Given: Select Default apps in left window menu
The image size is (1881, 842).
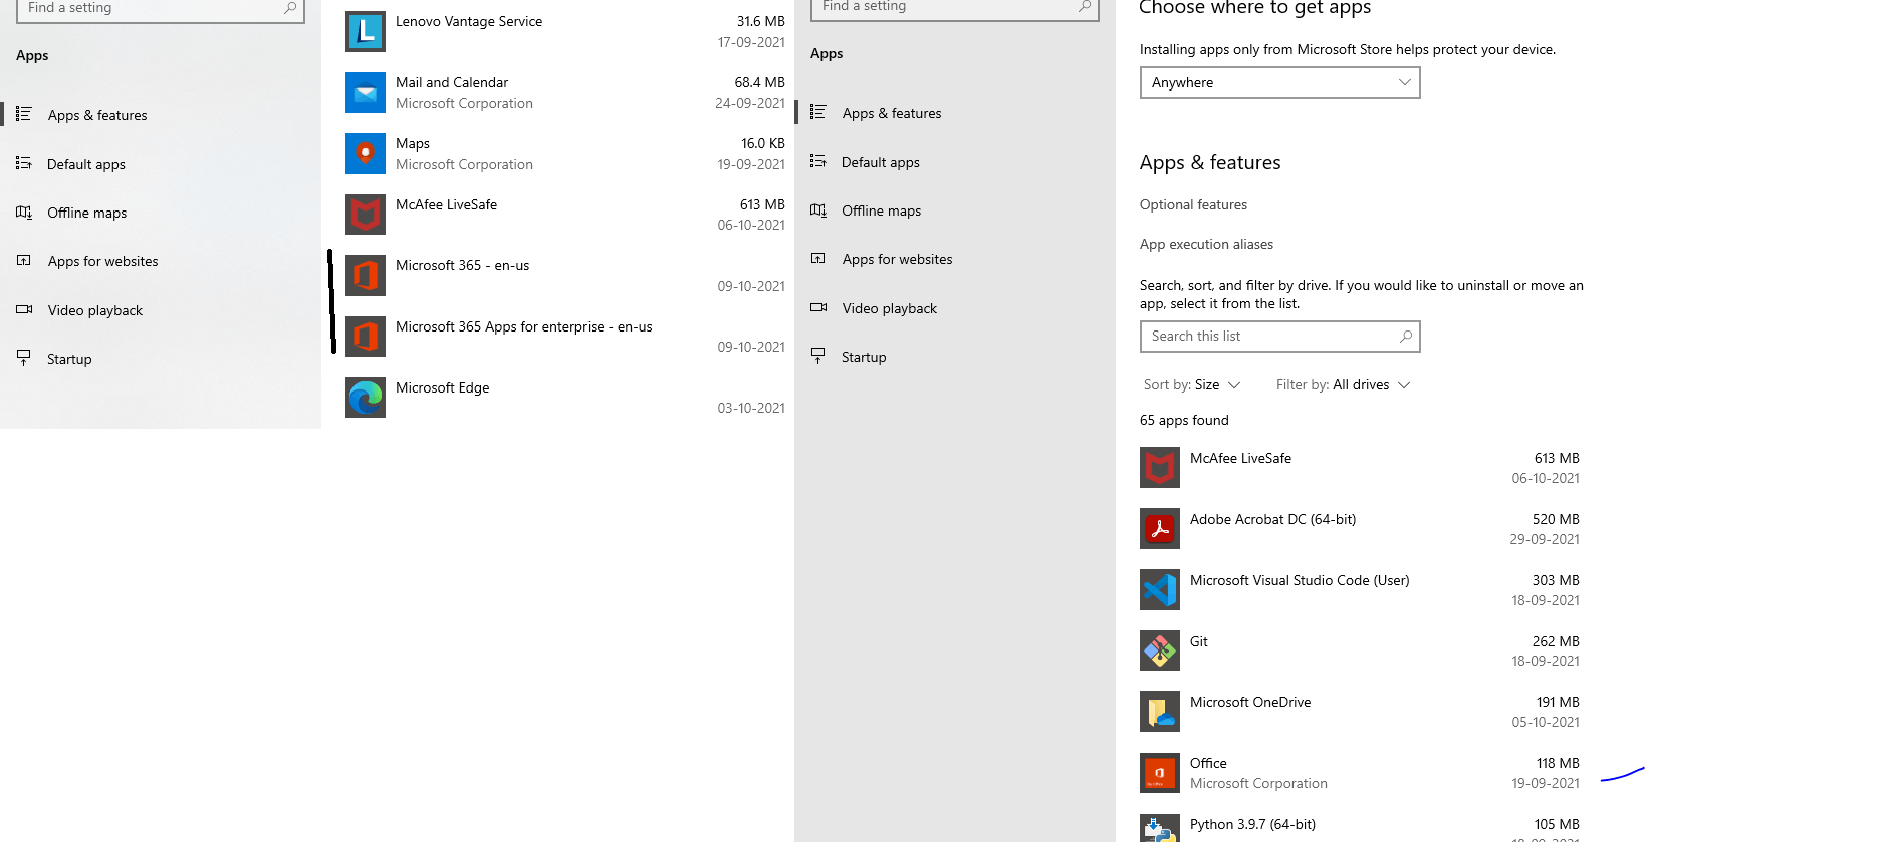Looking at the screenshot, I should (x=86, y=164).
